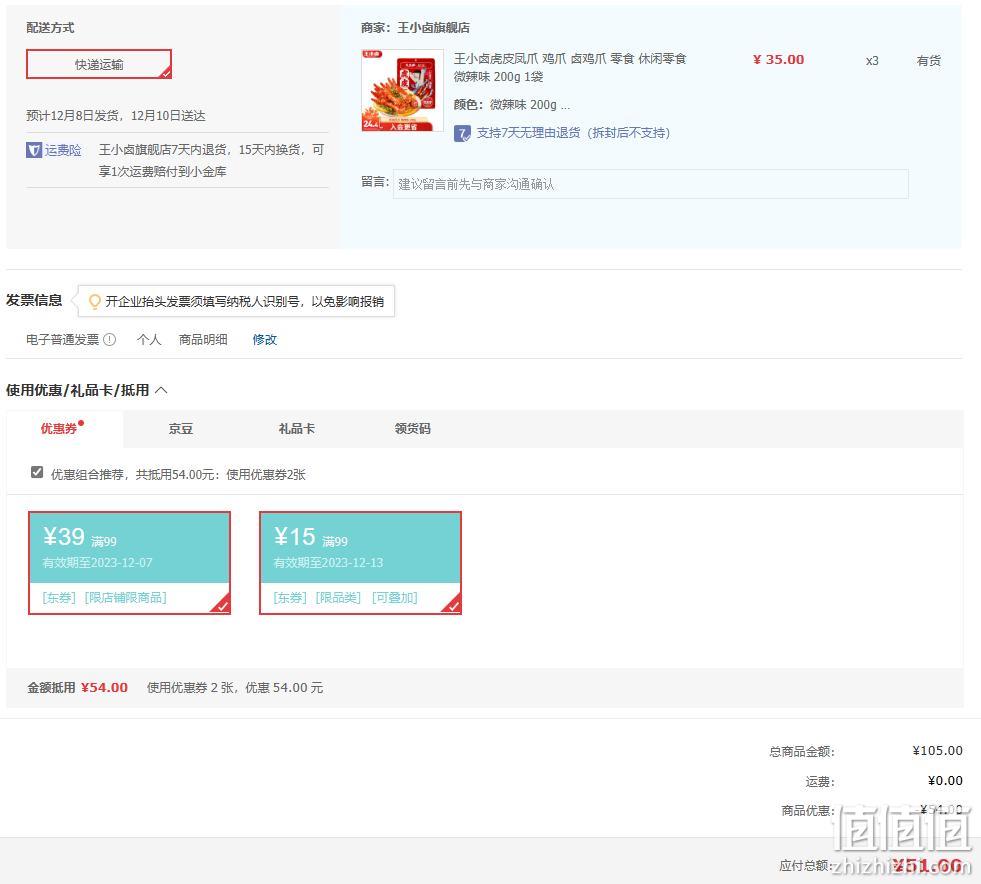Click the 王小卤旗舰店 merchant name
The height and width of the screenshot is (884, 981).
coord(434,28)
